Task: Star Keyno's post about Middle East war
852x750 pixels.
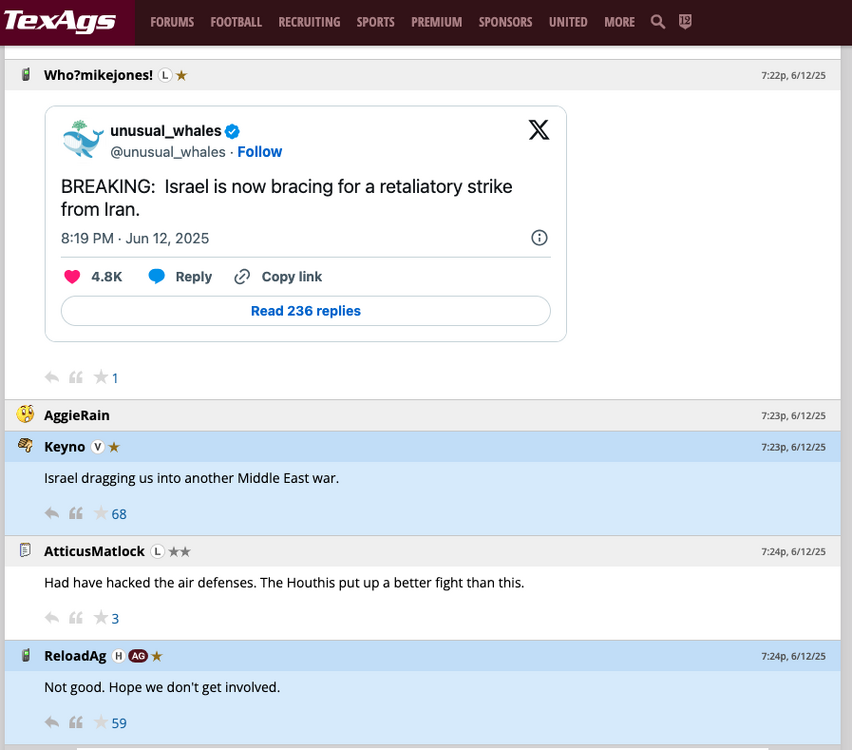Action: click(x=100, y=514)
